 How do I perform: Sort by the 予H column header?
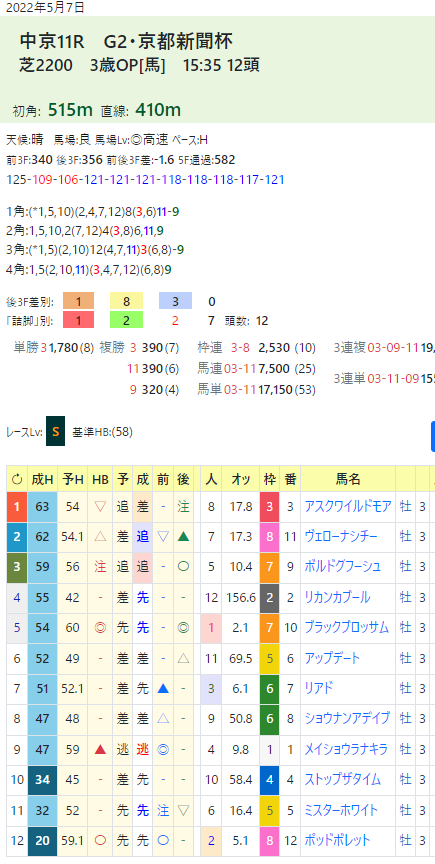72,479
